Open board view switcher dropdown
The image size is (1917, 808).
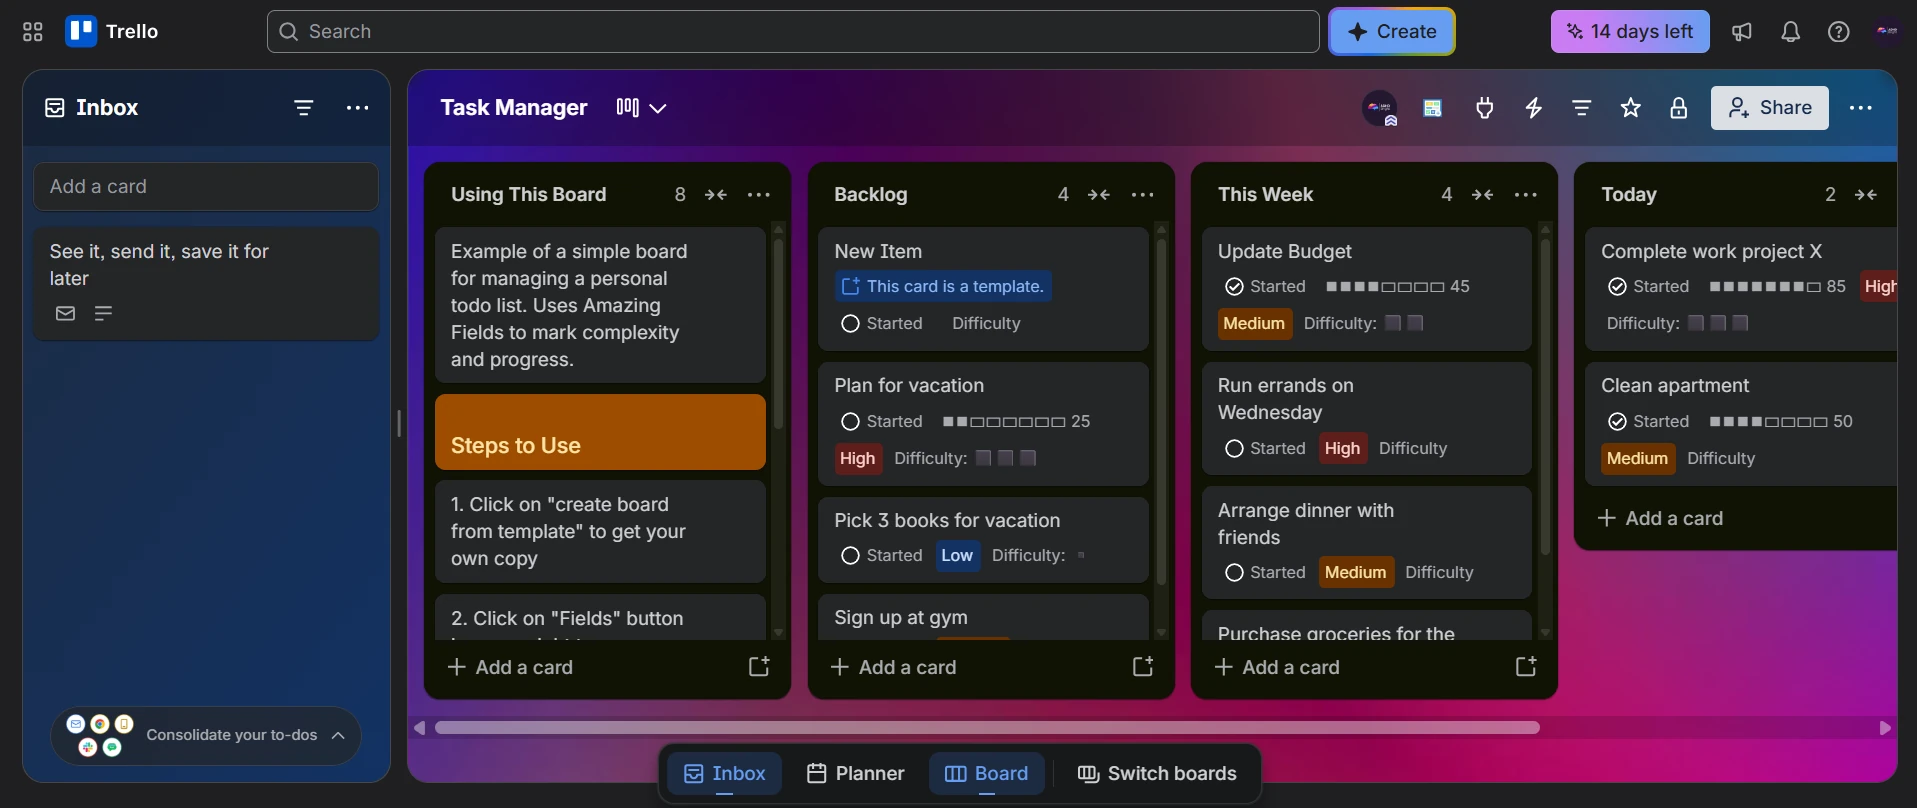(x=641, y=108)
